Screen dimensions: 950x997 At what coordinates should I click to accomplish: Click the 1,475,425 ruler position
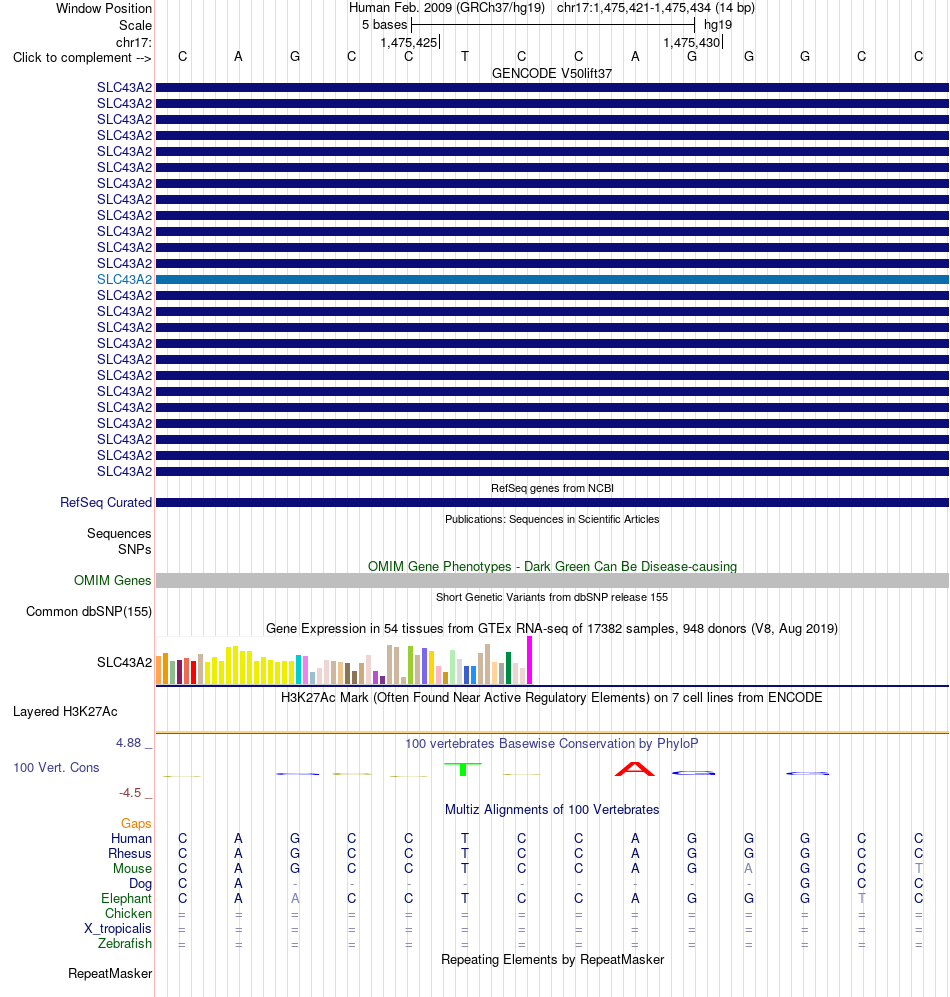pos(409,43)
